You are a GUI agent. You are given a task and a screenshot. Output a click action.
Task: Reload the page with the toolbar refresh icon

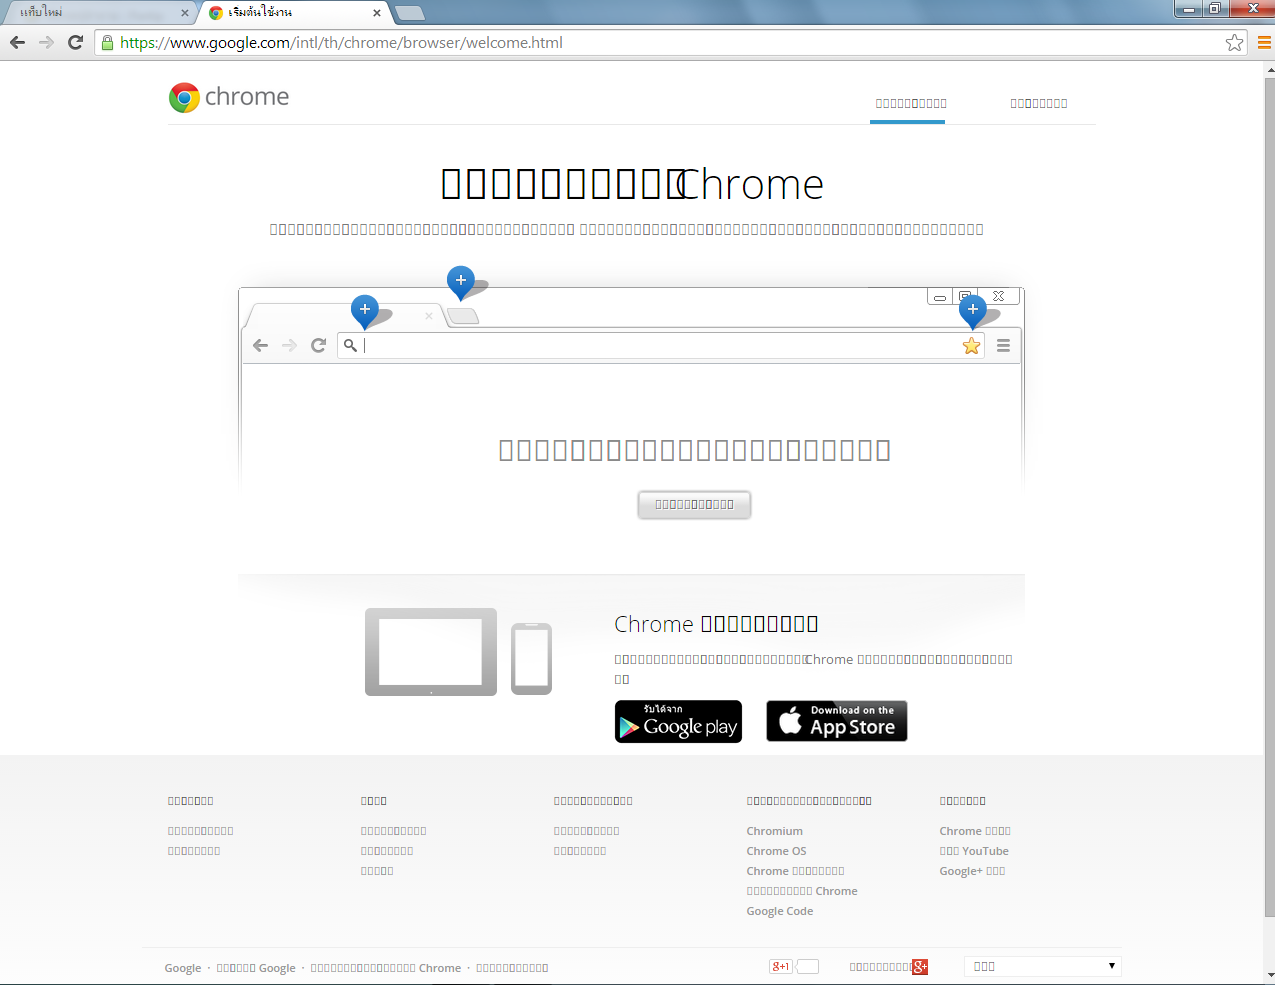tap(75, 42)
